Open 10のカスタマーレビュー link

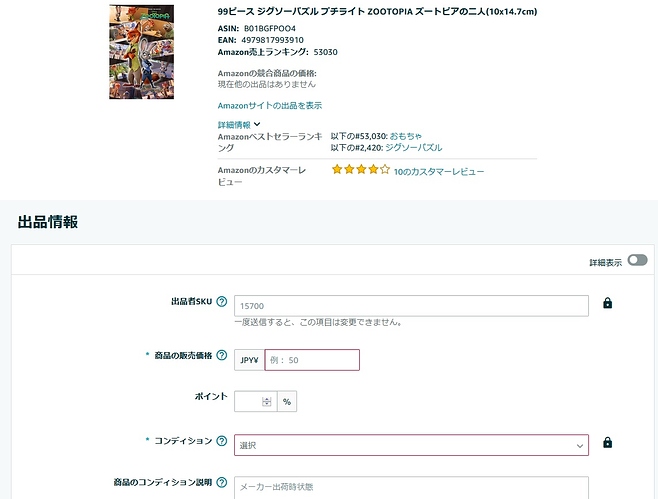[x=439, y=172]
